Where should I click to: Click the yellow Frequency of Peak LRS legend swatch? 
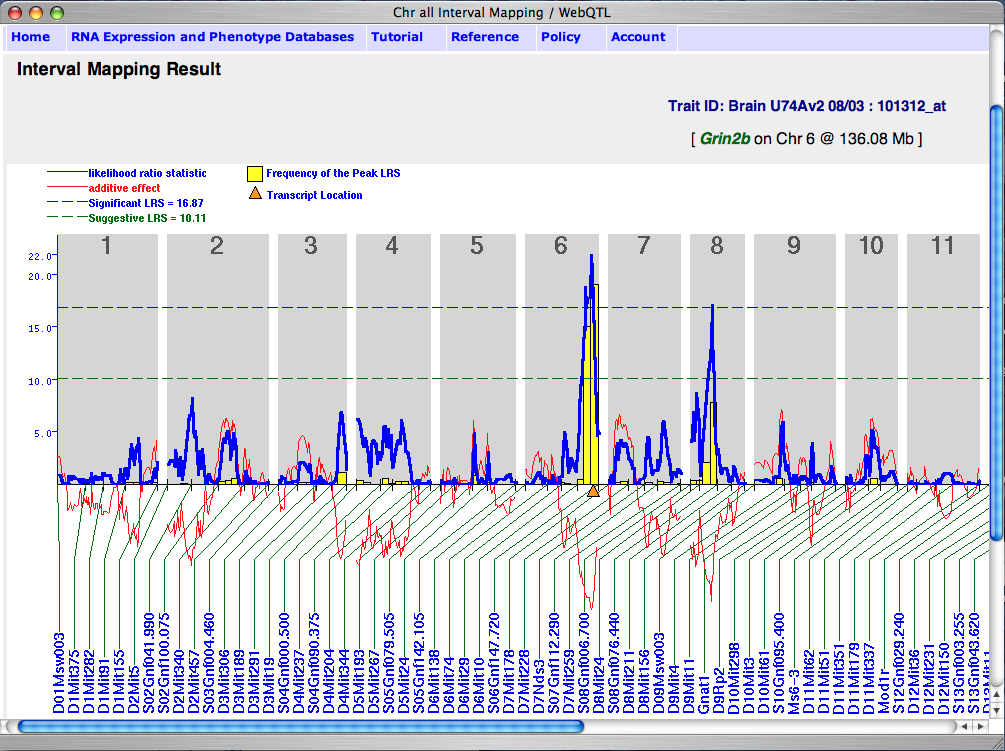coord(254,174)
